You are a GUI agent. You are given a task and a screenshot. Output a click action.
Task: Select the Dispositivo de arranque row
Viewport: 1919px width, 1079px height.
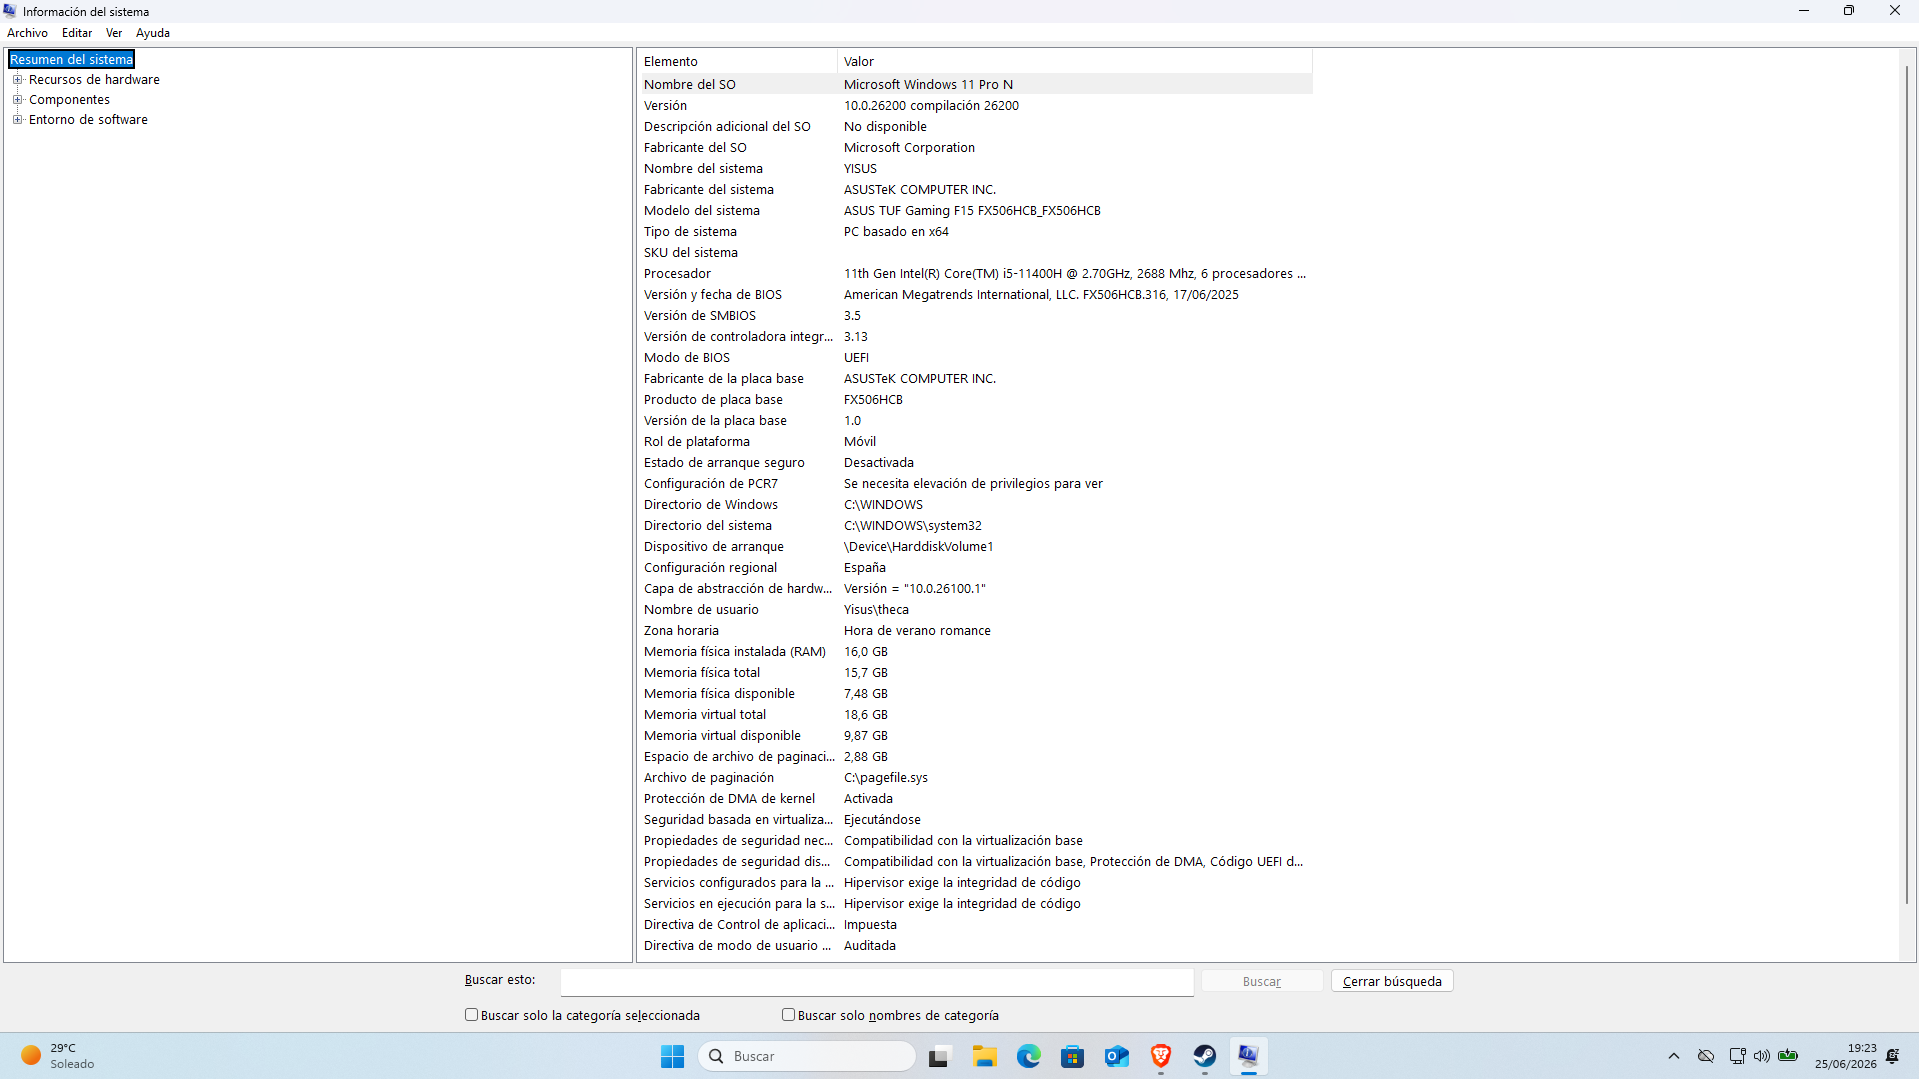click(x=975, y=547)
